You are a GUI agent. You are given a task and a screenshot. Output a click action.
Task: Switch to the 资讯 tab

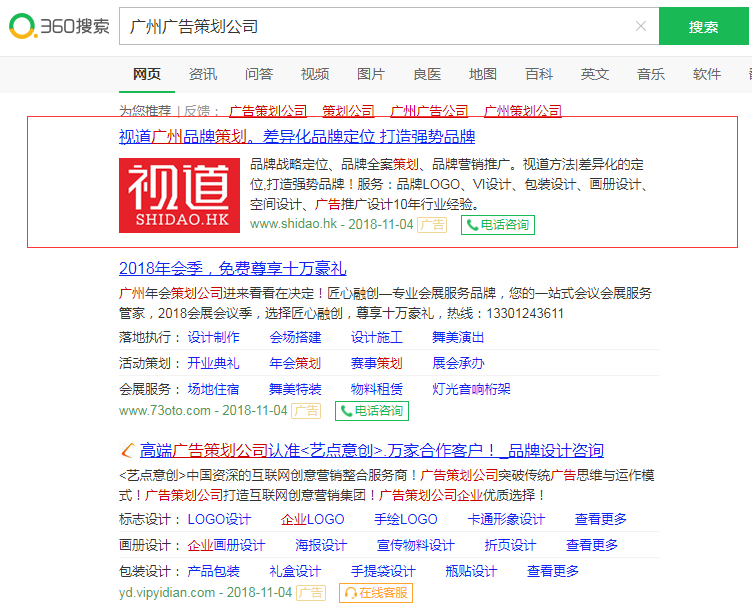click(203, 74)
